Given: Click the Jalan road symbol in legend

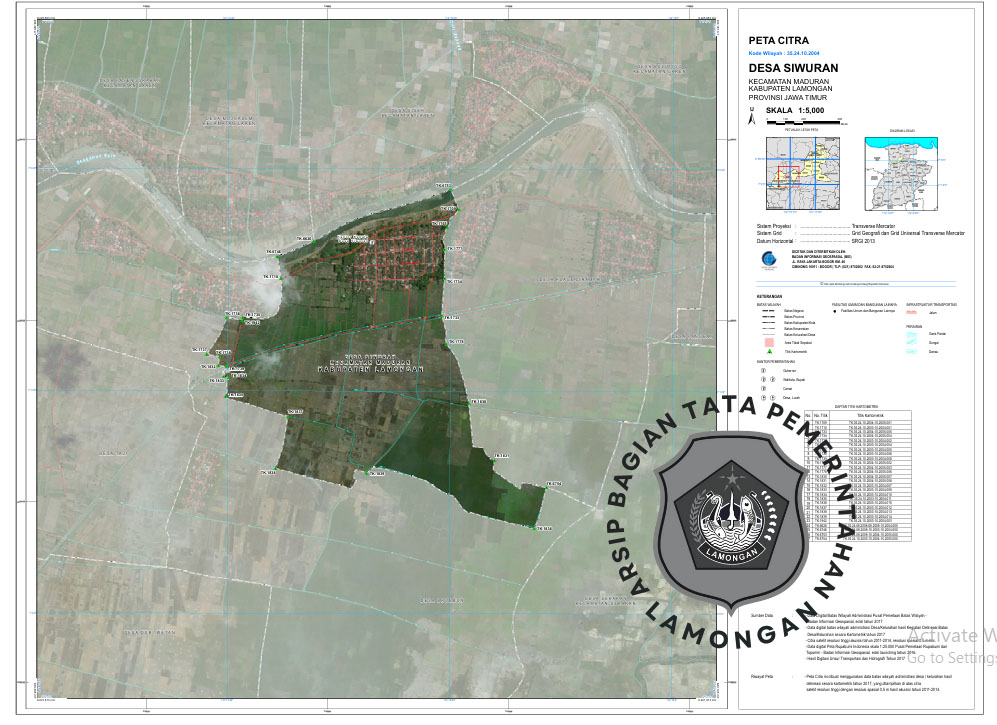Looking at the screenshot, I should [x=911, y=313].
